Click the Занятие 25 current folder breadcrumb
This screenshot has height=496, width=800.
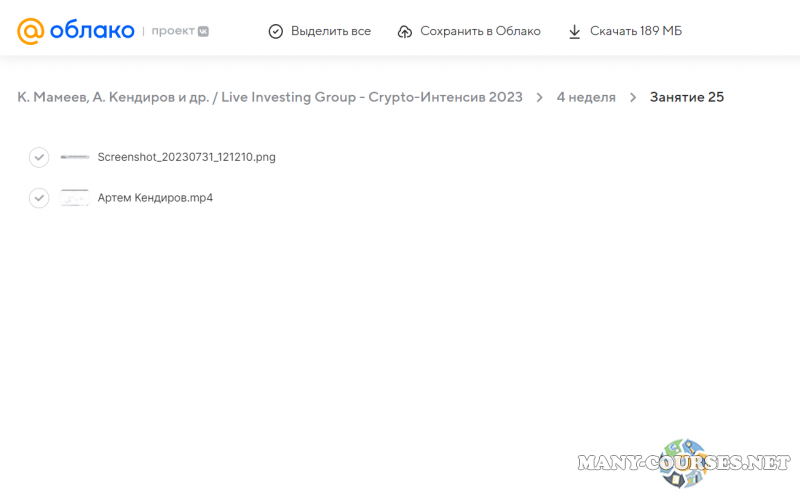tap(687, 97)
